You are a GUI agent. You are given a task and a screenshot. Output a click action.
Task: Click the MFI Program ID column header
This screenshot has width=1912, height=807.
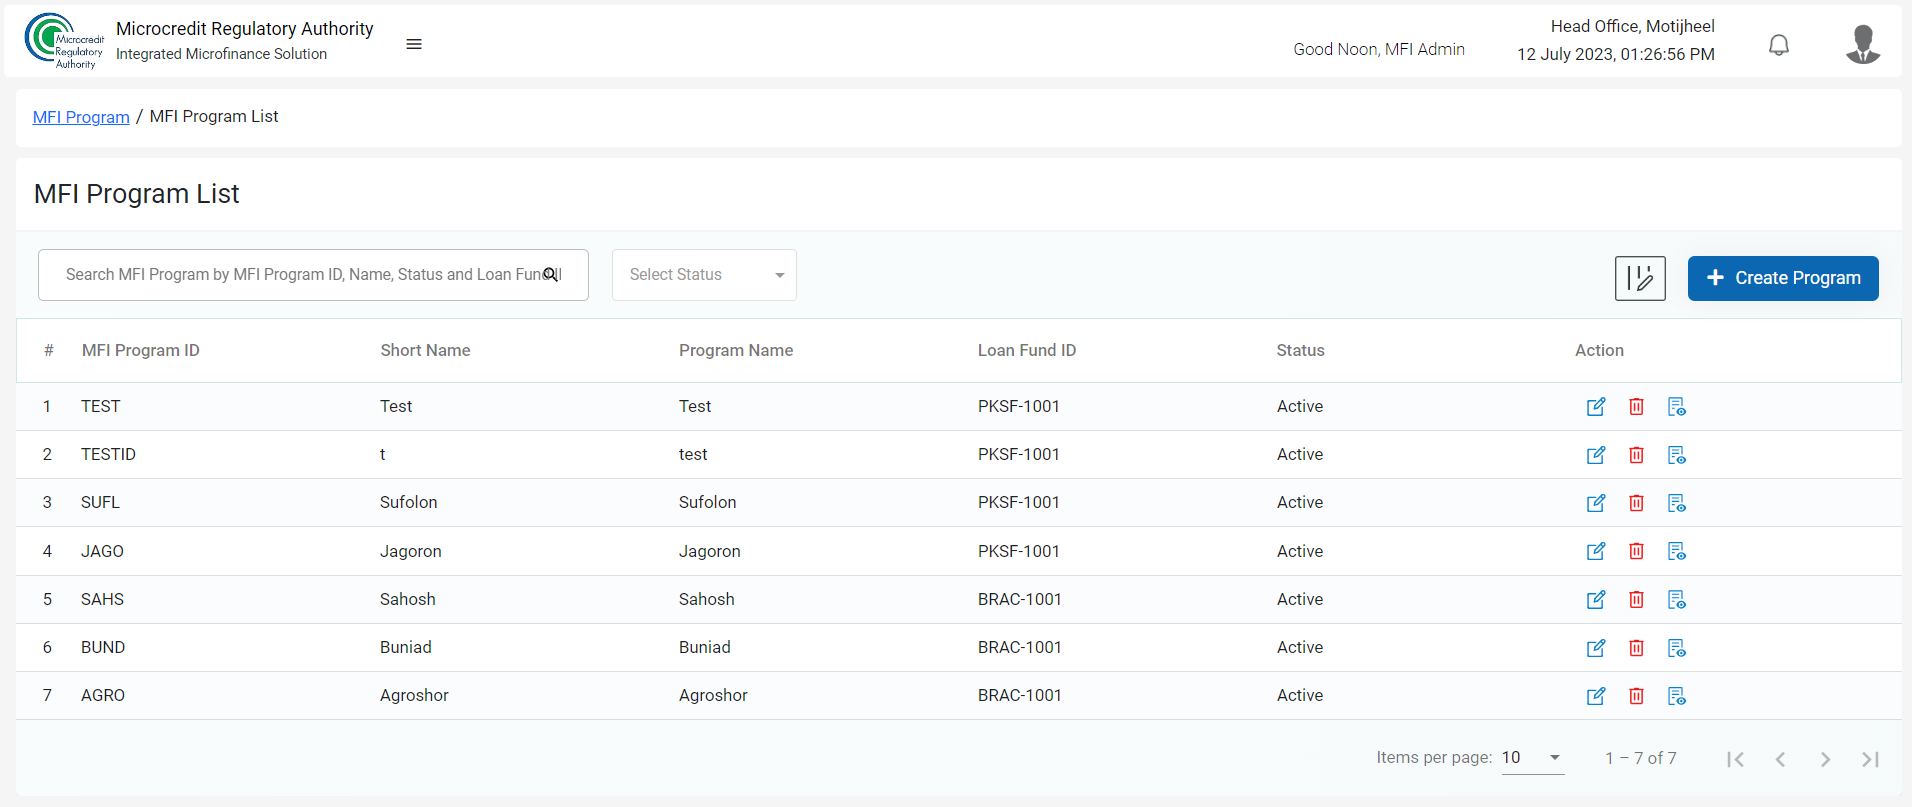[x=141, y=350]
